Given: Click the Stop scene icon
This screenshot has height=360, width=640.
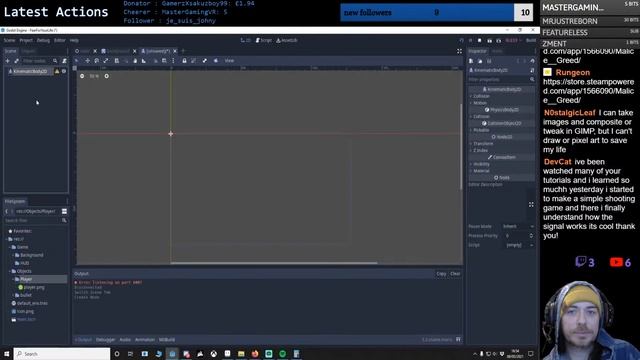Looking at the screenshot, I should coord(480,40).
